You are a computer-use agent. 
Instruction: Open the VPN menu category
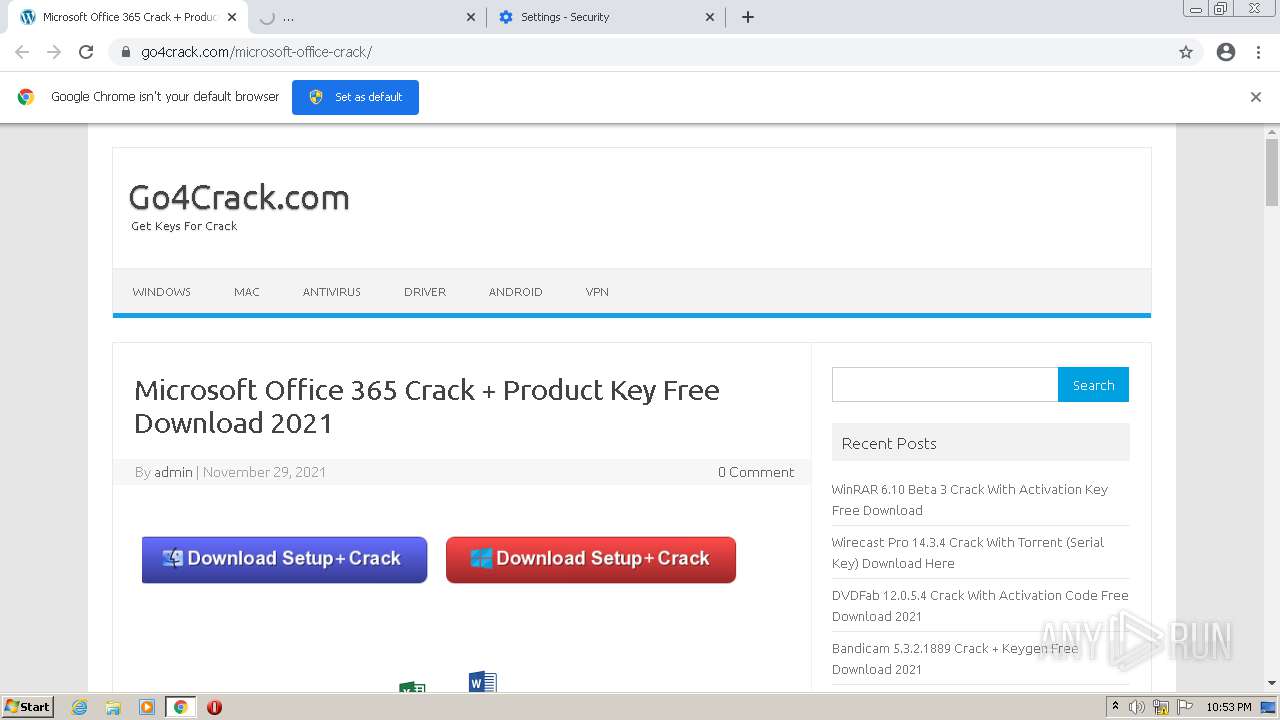(x=597, y=292)
